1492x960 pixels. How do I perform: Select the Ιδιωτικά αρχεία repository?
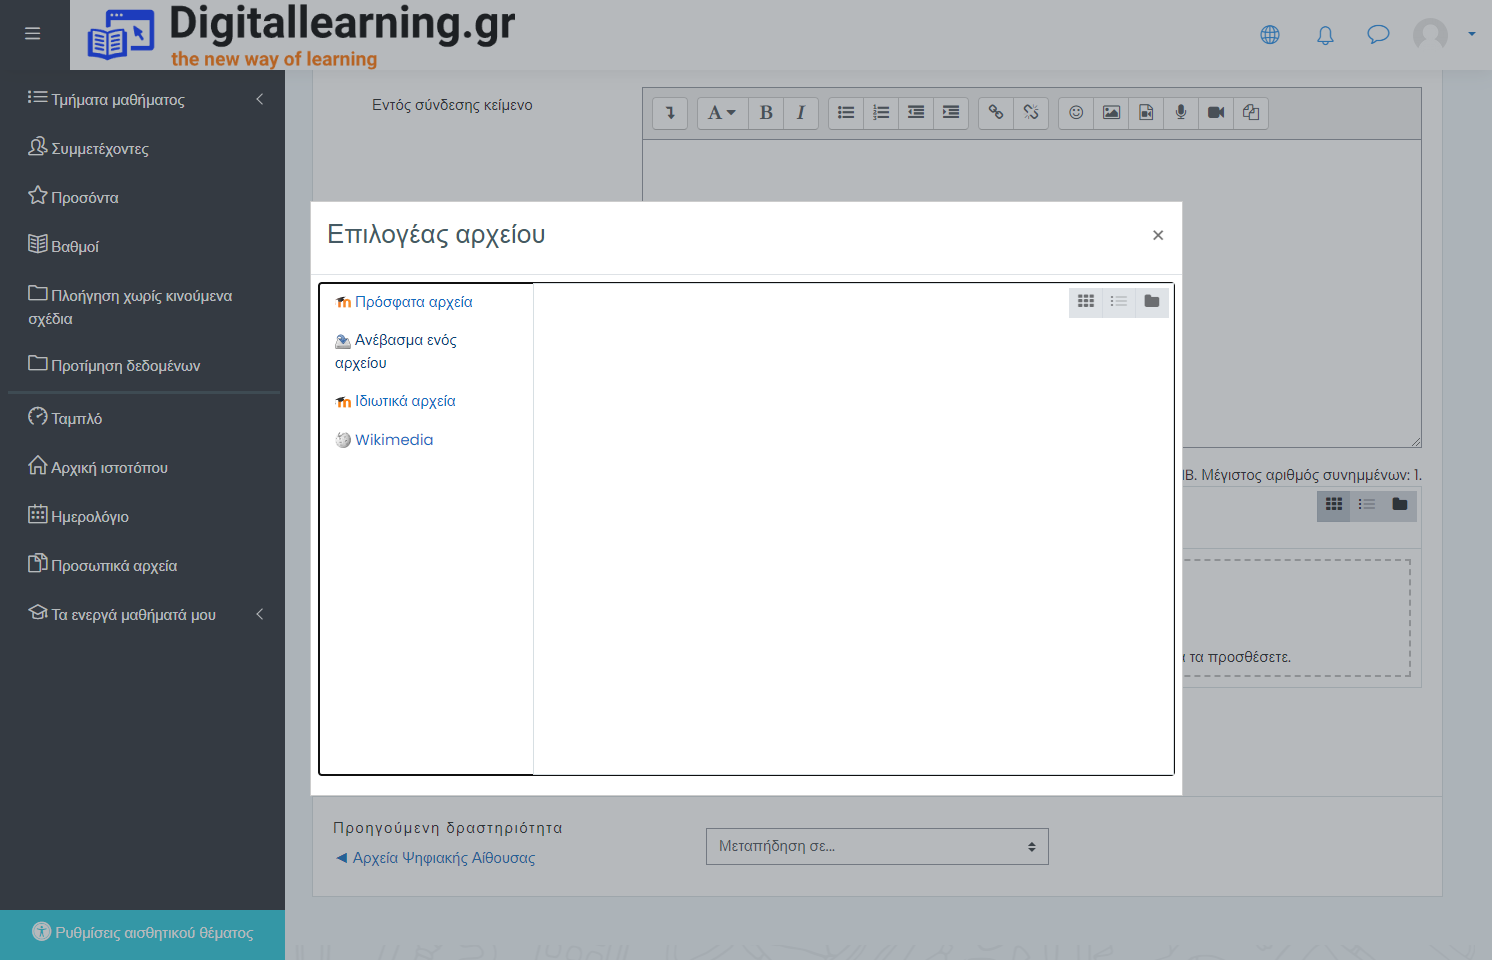(396, 401)
